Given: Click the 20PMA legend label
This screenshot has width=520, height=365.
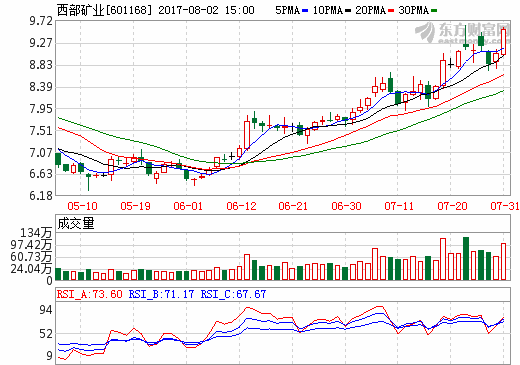Looking at the screenshot, I should click(371, 10).
